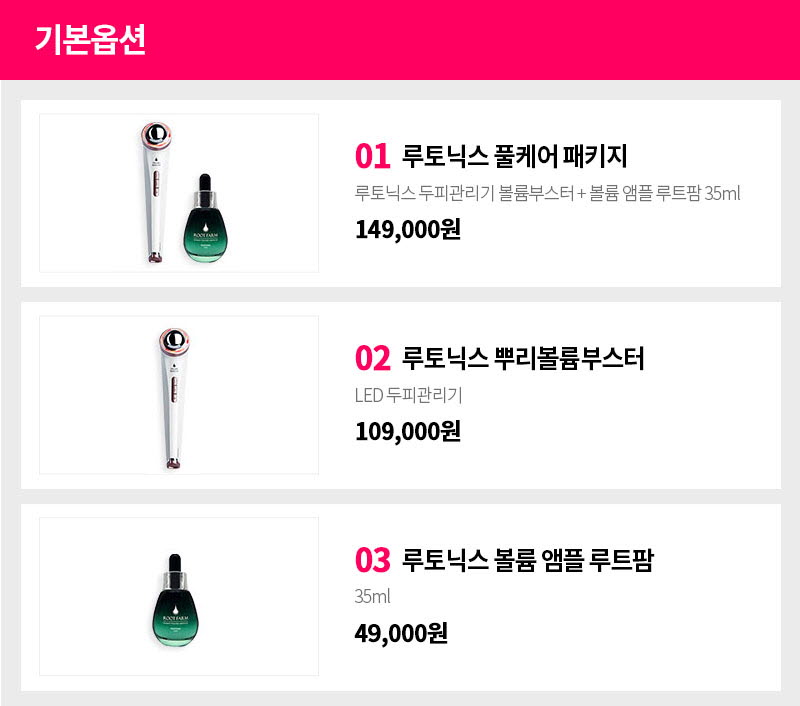The image size is (800, 706).
Task: Open 루토닉스 볼륨 앰플 루트팜 title
Action: click(528, 560)
